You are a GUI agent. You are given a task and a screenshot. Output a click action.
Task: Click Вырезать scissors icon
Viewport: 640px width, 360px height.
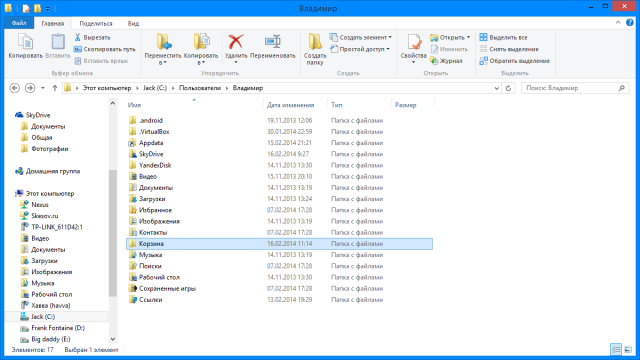coord(78,37)
